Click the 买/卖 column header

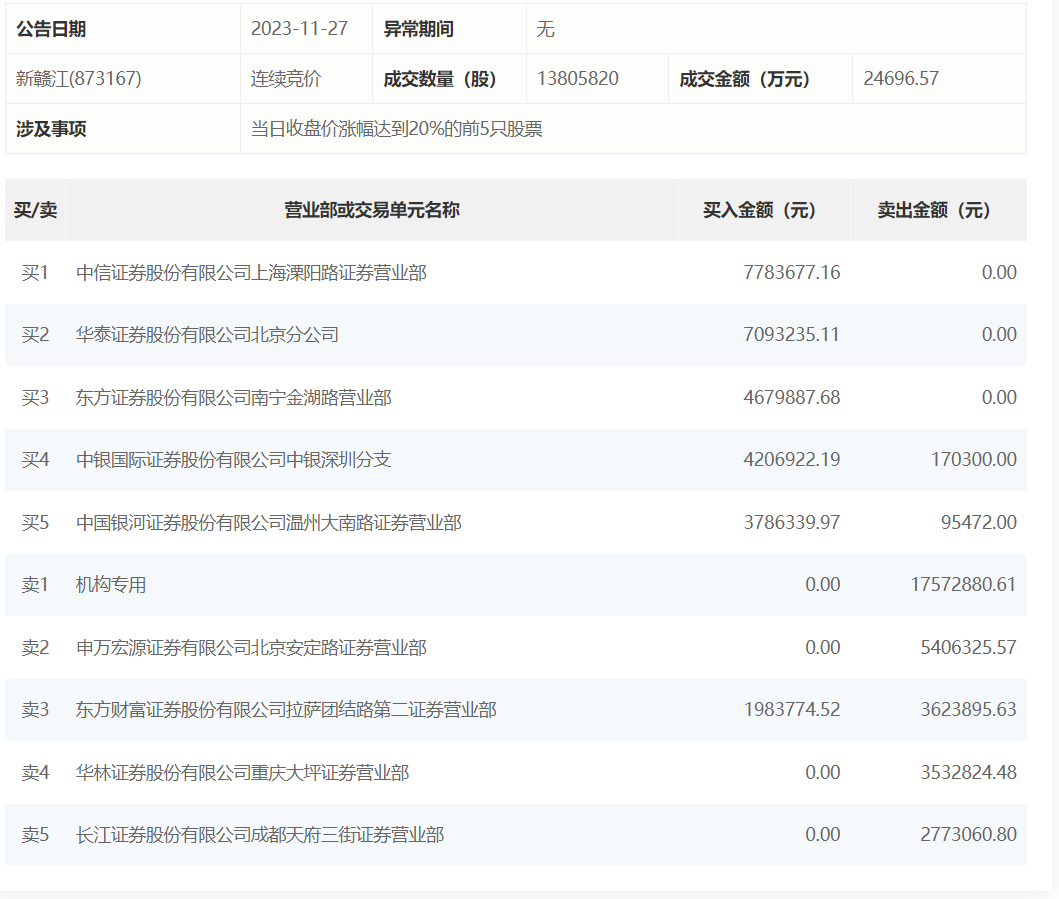[35, 210]
